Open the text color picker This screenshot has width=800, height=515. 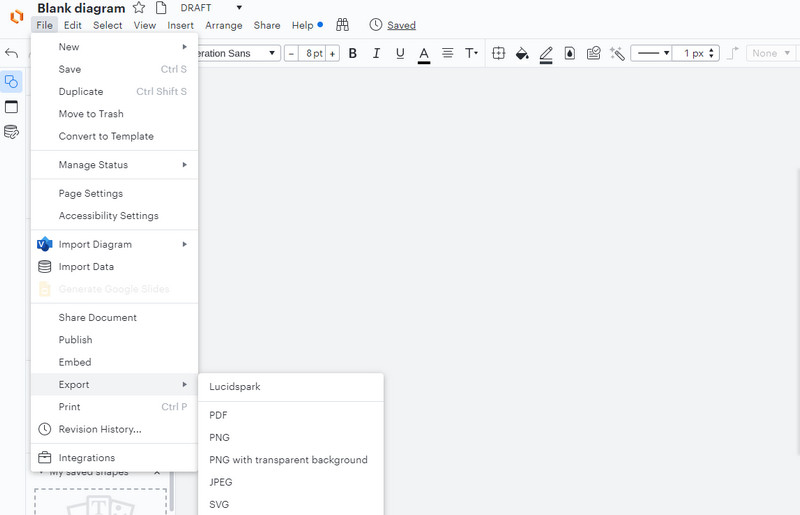423,54
